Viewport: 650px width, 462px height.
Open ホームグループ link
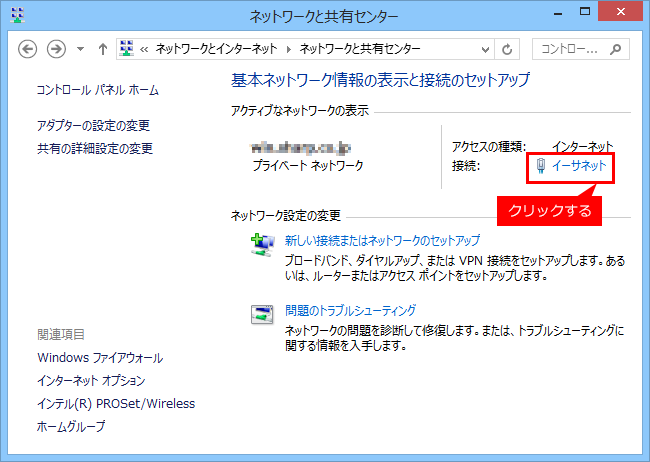71,426
